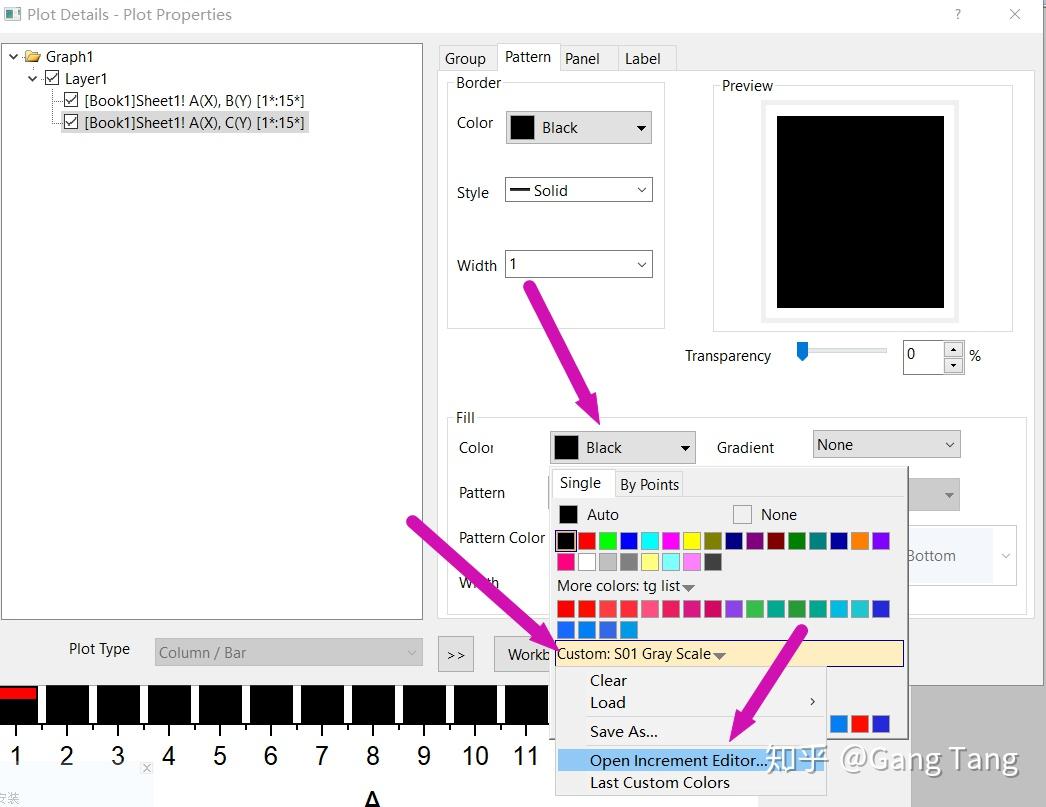Switch to the By Points tab

pos(649,485)
